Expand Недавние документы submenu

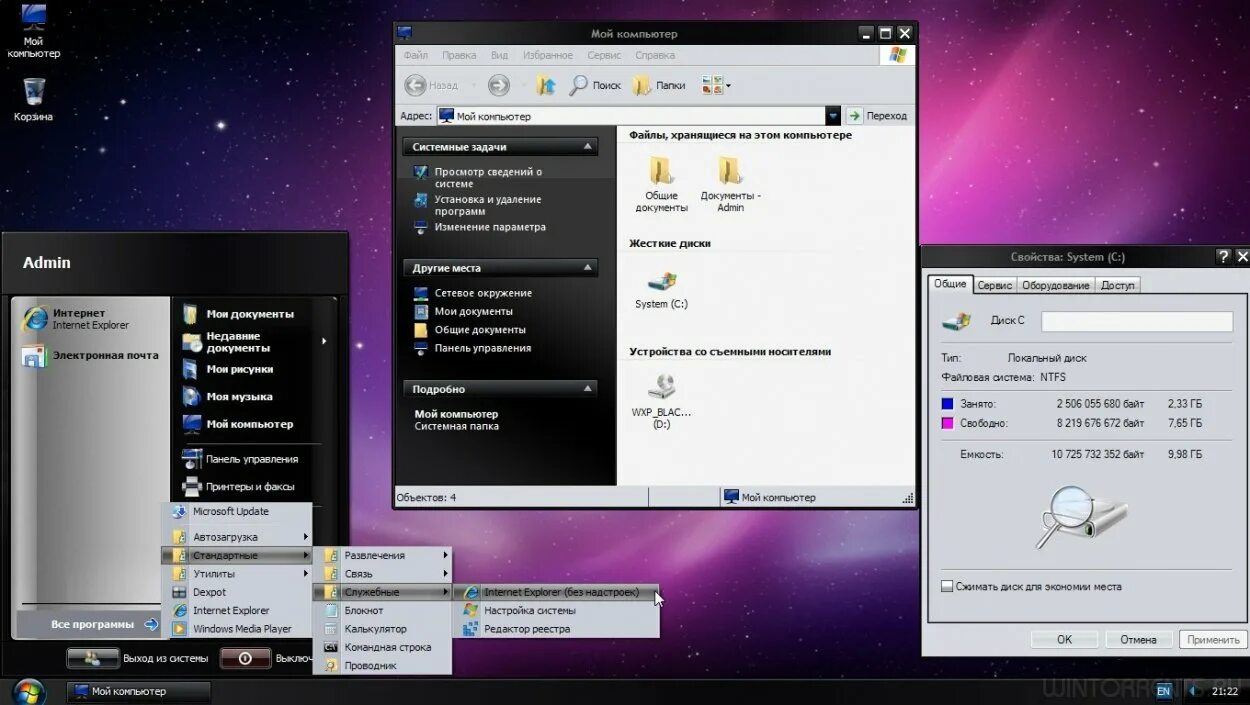(323, 342)
